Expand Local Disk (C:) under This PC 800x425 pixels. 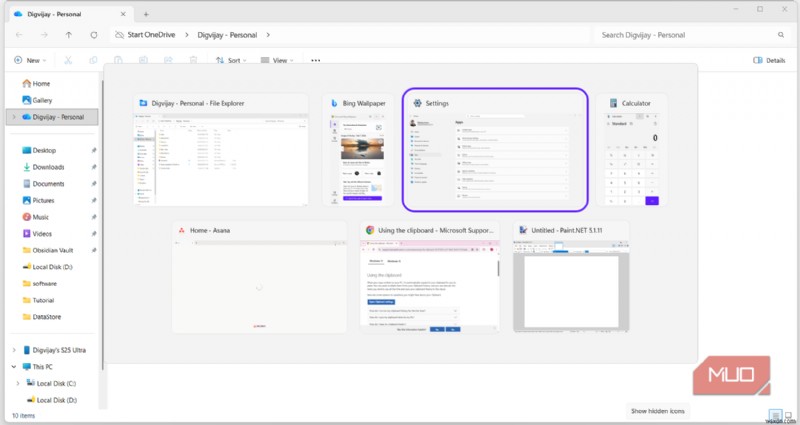click(x=18, y=383)
